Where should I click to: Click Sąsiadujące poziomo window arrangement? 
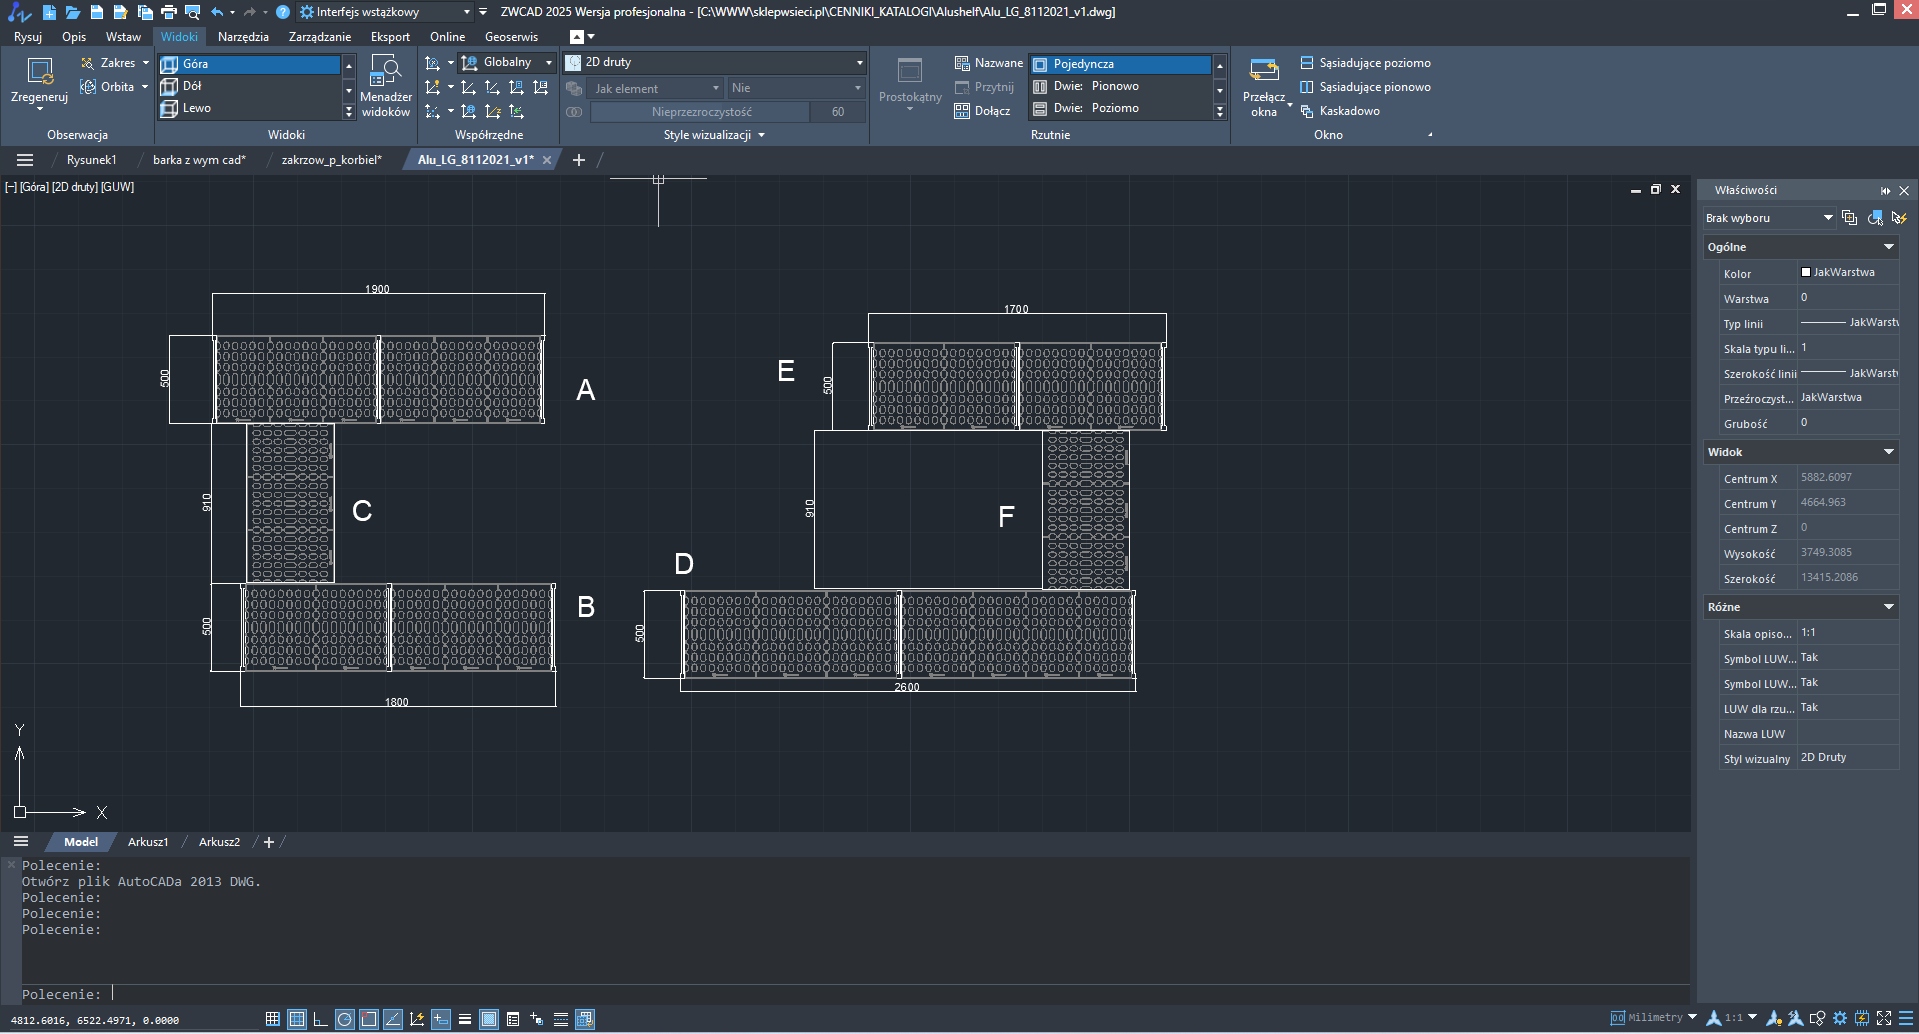pyautogui.click(x=1374, y=63)
